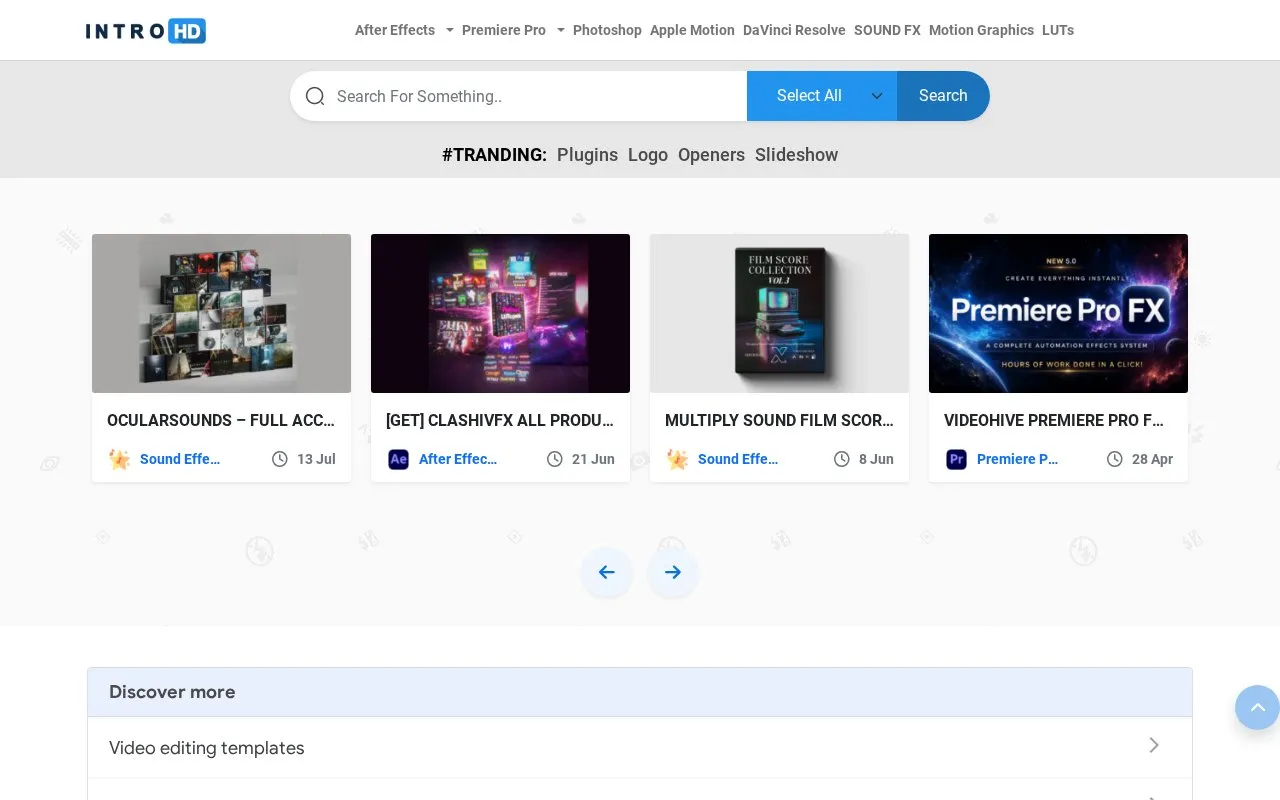Open the Premiere Pro FX thumbnail
The width and height of the screenshot is (1280, 800).
[1058, 313]
